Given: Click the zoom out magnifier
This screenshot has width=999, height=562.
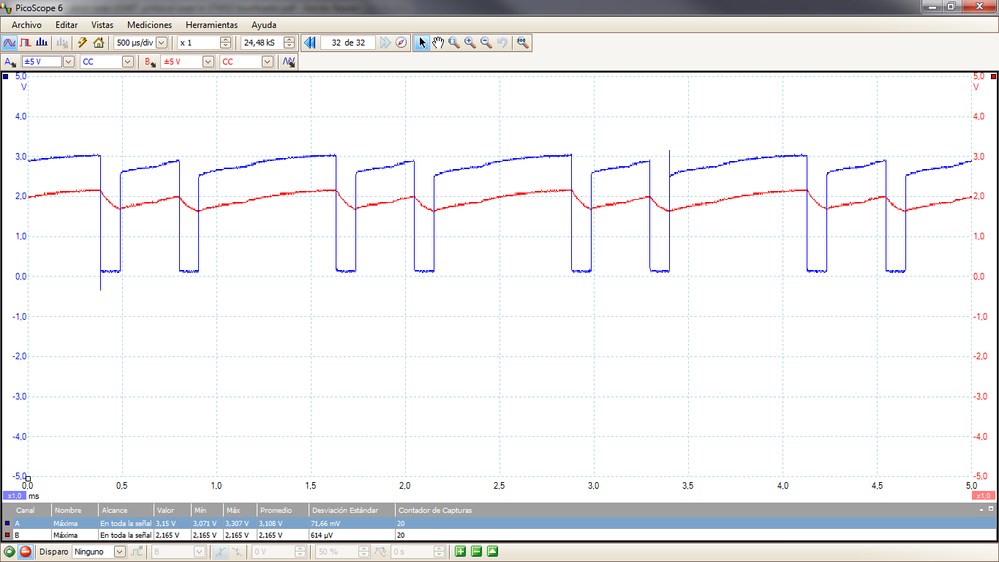Looking at the screenshot, I should point(485,43).
